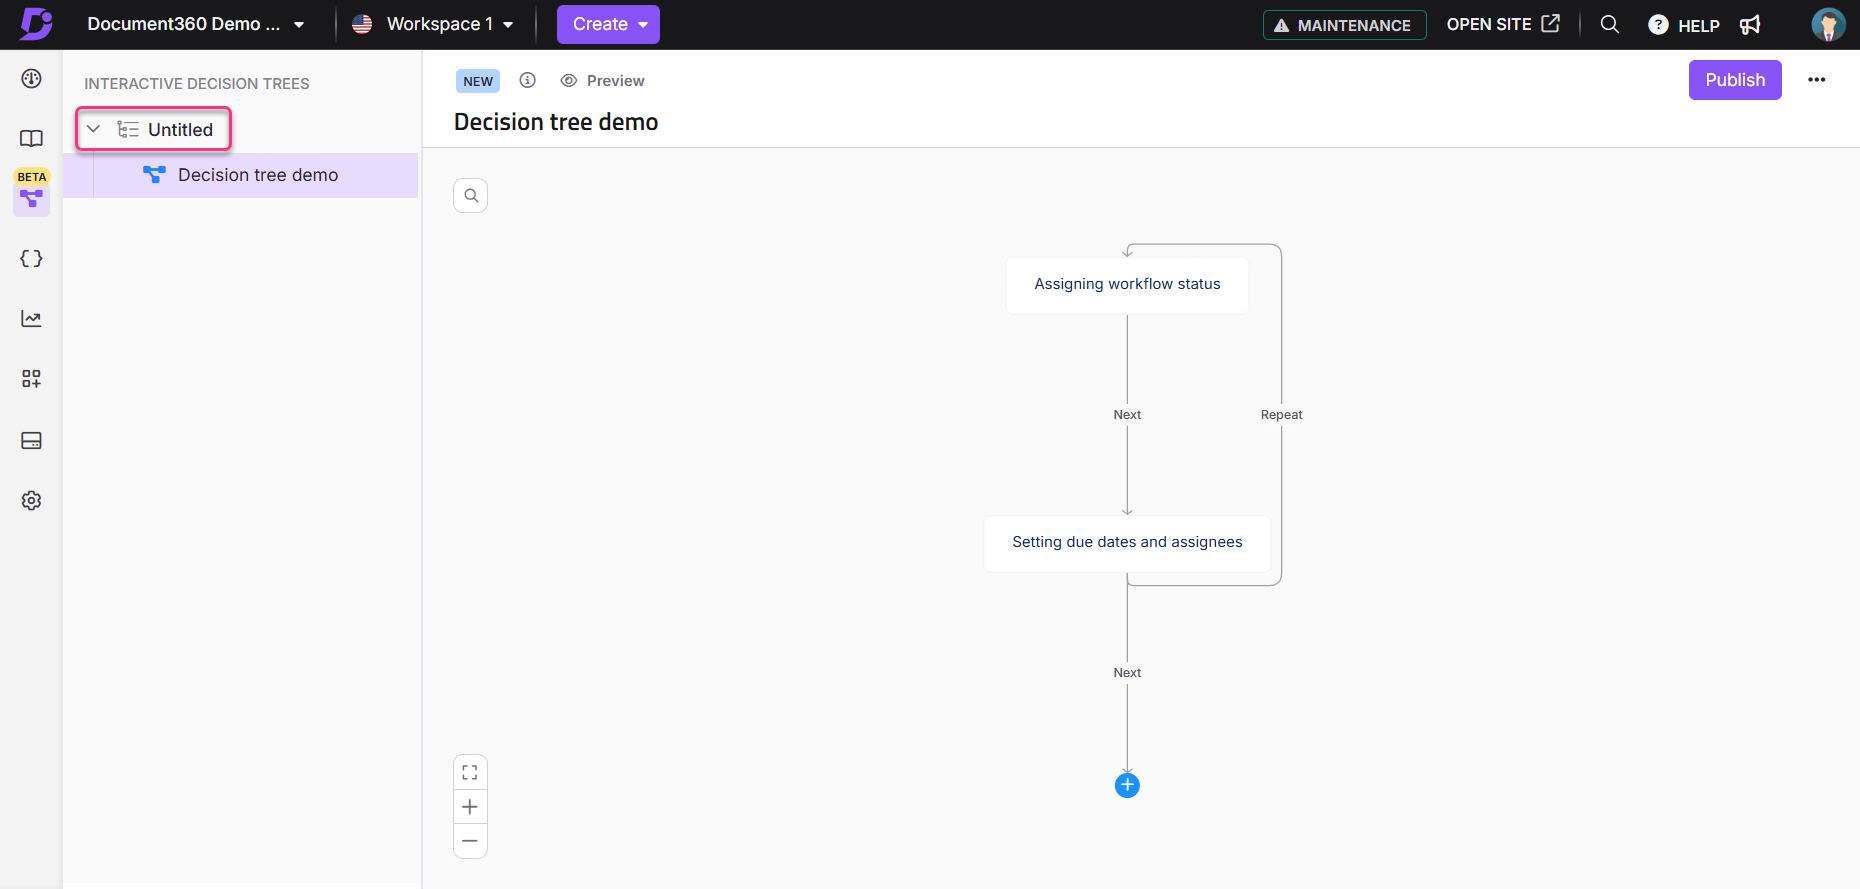Click the NEW status badge
Viewport: 1860px width, 889px height.
coord(478,81)
